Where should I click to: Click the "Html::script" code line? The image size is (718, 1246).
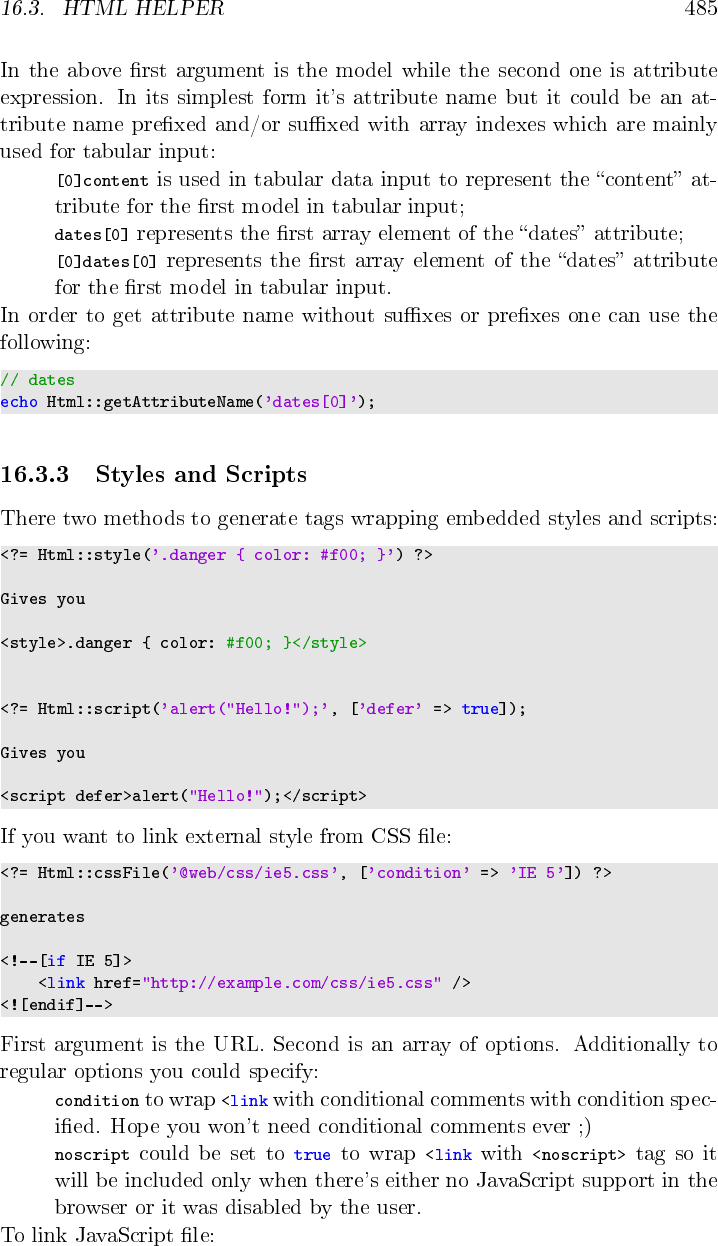(x=263, y=708)
